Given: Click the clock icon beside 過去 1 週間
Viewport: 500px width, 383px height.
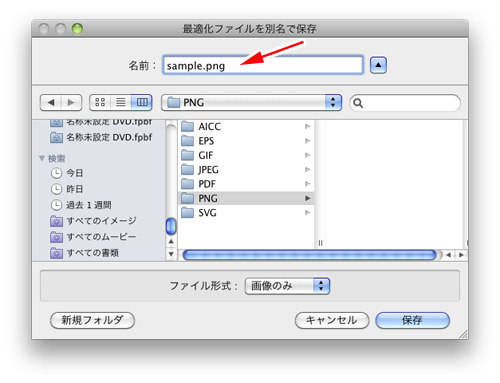Looking at the screenshot, I should (x=56, y=205).
